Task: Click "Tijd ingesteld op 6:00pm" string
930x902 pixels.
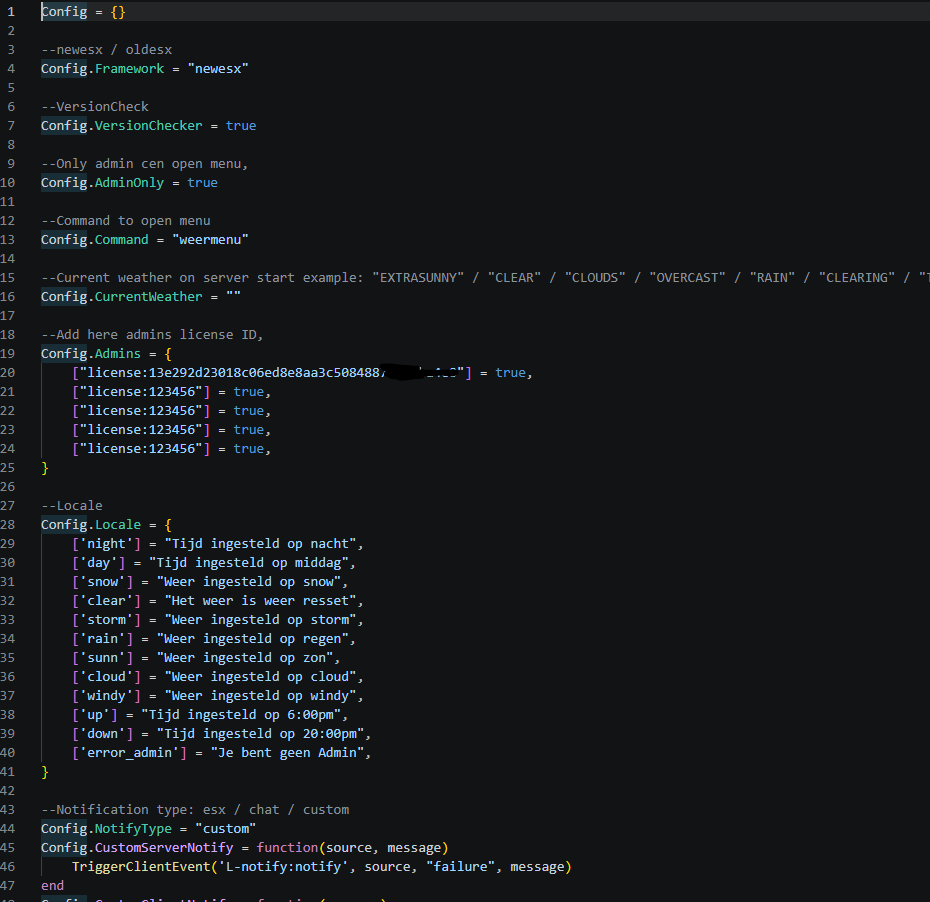Action: tap(241, 715)
